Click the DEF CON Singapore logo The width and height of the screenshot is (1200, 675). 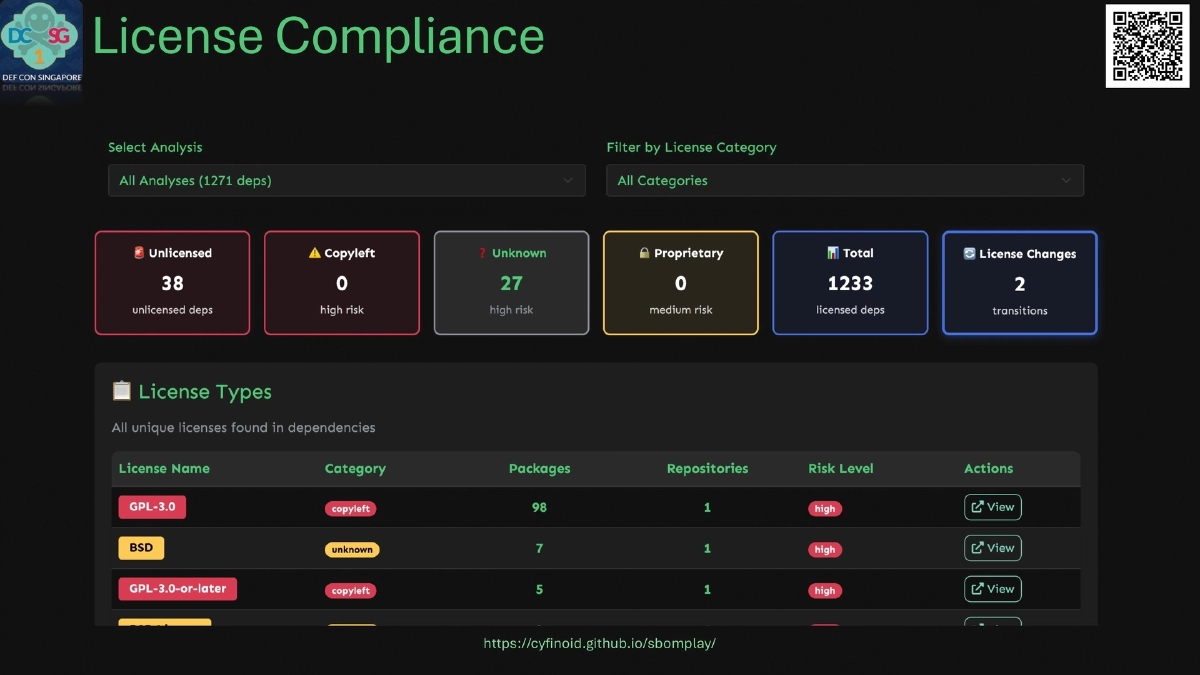41,47
